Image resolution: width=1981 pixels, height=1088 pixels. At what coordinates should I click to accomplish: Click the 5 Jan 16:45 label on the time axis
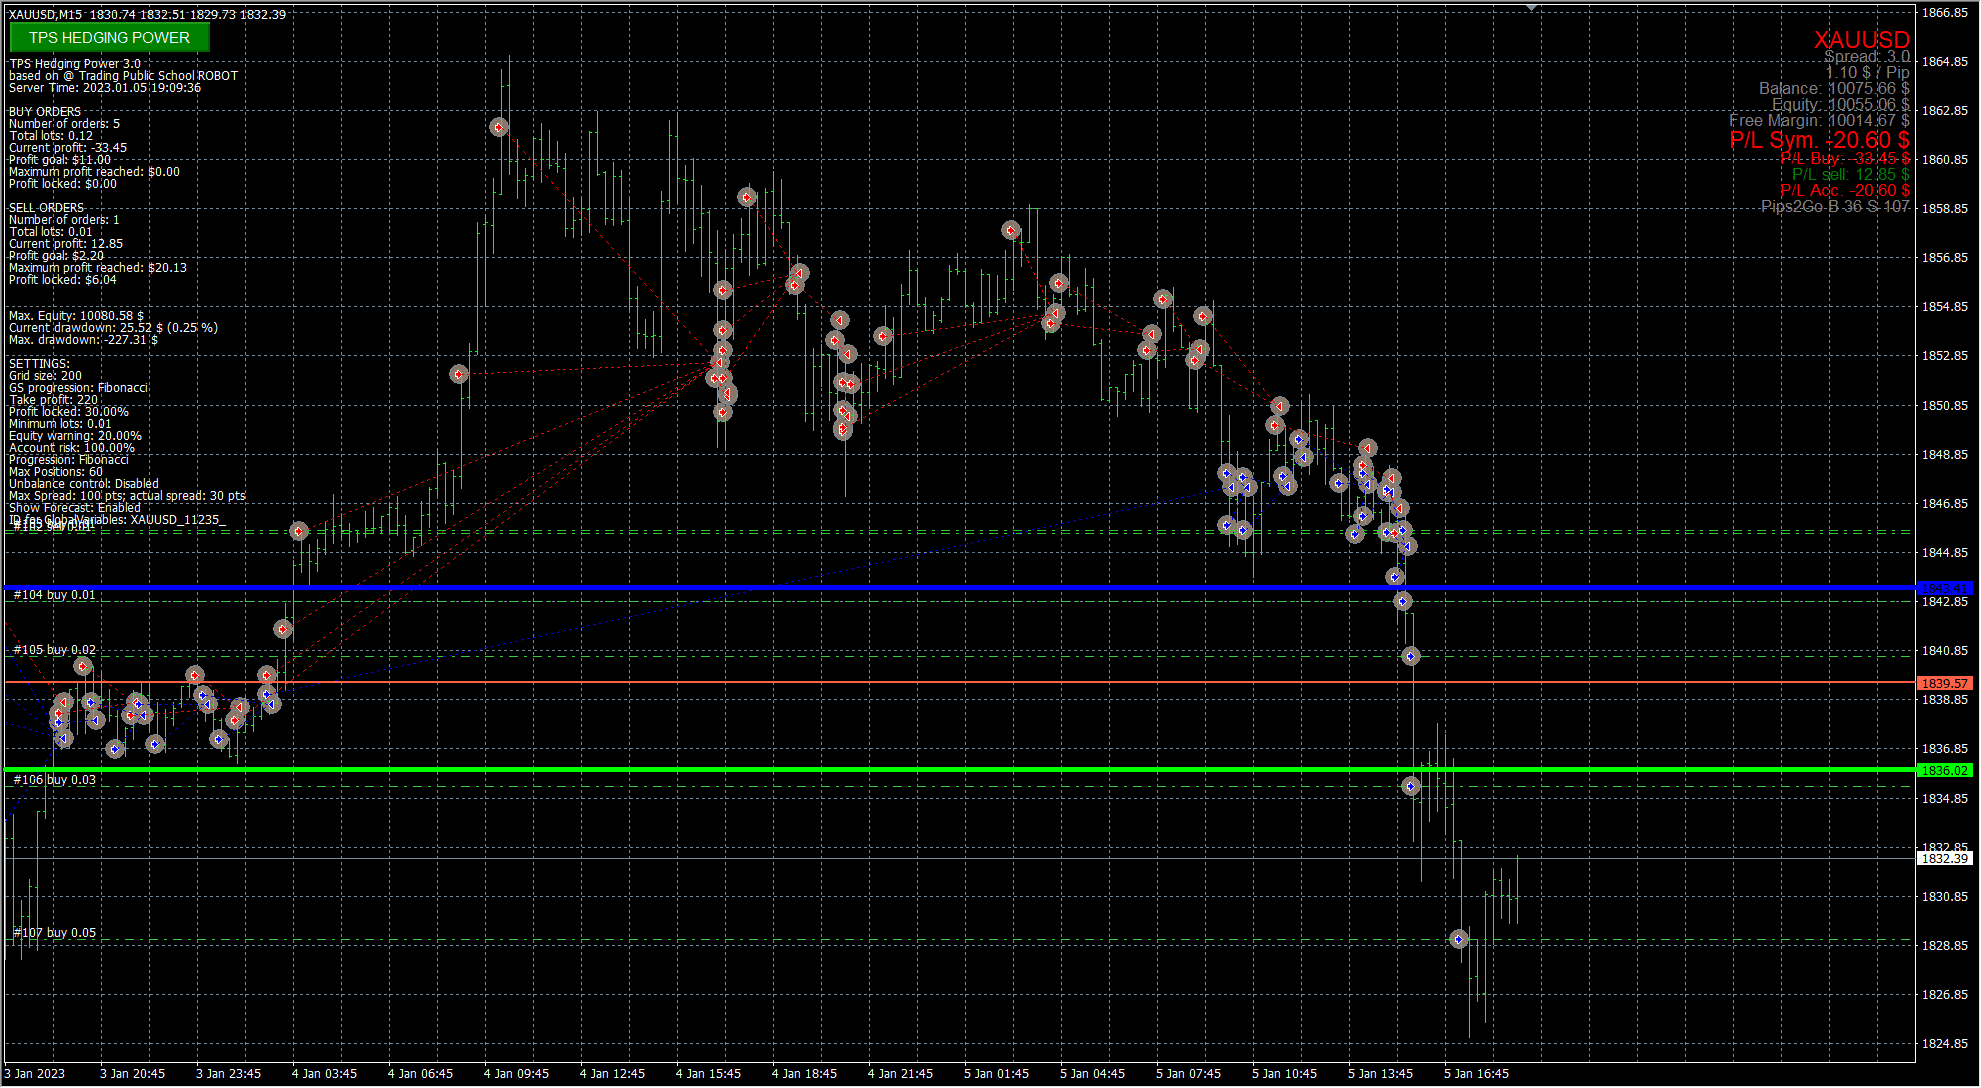coord(1478,1074)
